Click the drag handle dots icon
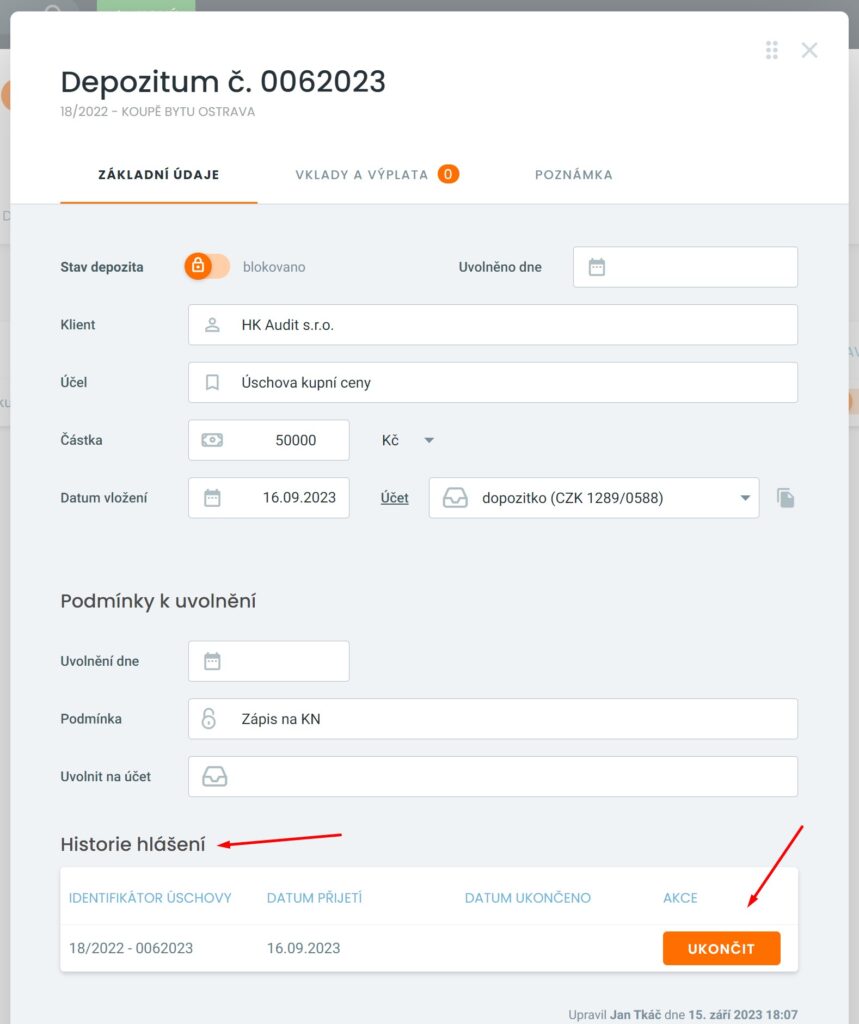The width and height of the screenshot is (859, 1024). 771,50
